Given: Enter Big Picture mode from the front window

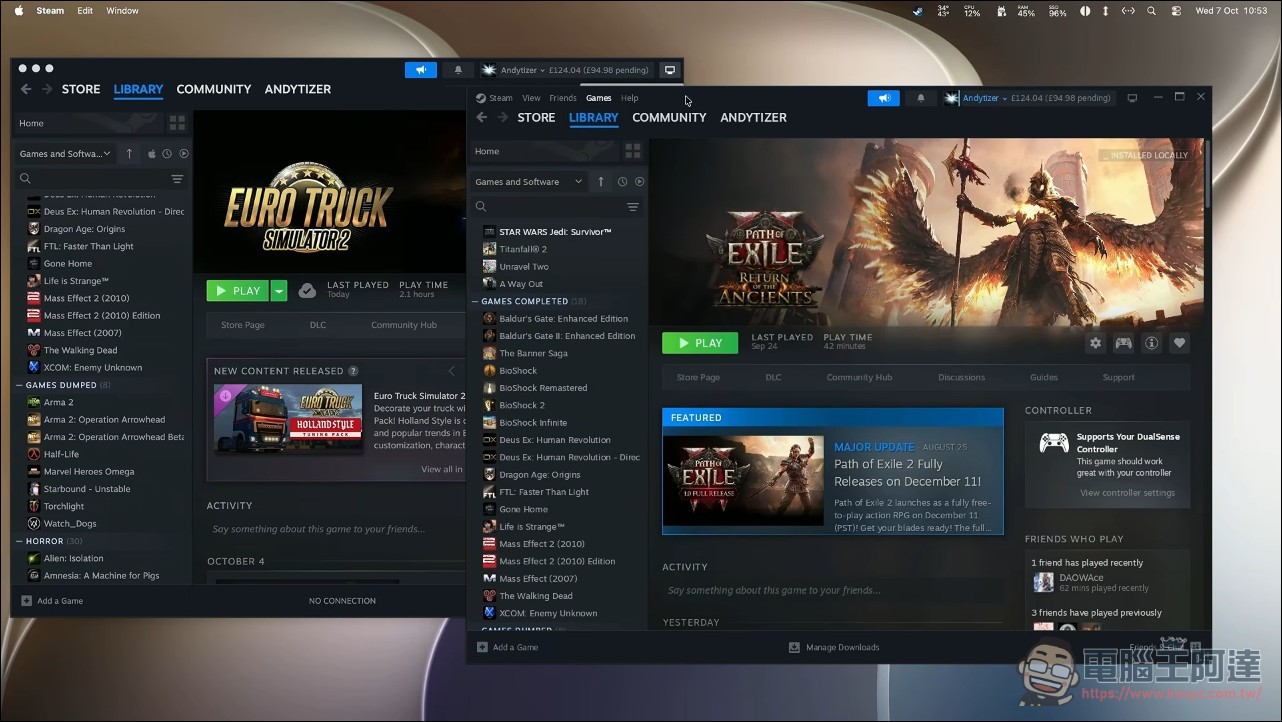Looking at the screenshot, I should click(x=1132, y=98).
